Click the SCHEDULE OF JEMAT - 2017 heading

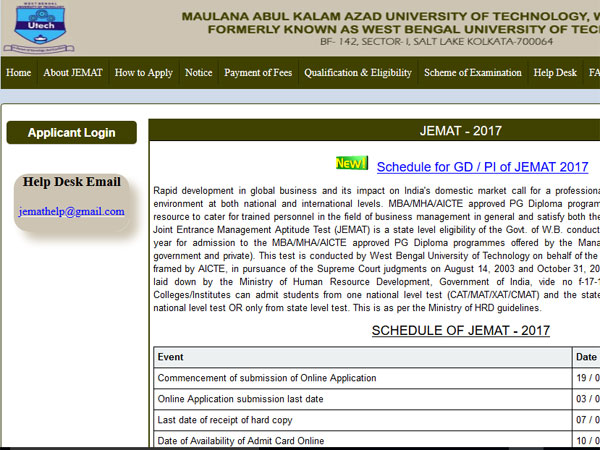click(x=474, y=330)
